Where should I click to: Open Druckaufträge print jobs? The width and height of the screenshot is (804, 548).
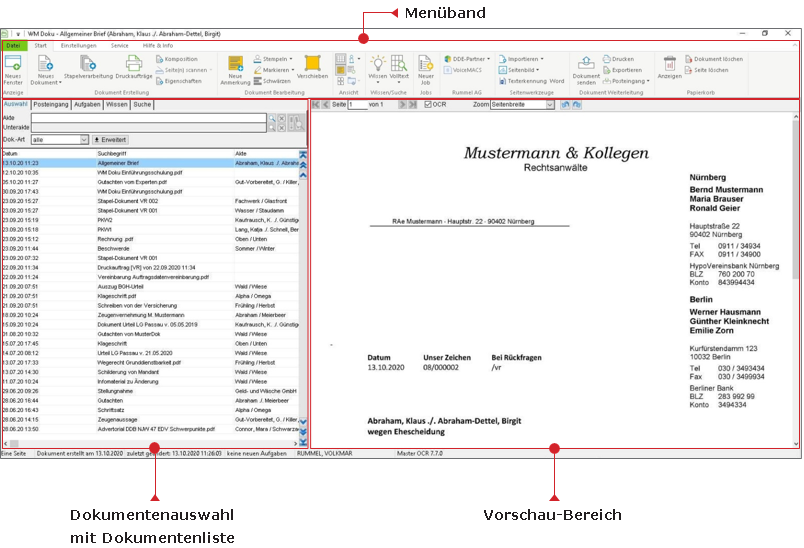tap(134, 67)
